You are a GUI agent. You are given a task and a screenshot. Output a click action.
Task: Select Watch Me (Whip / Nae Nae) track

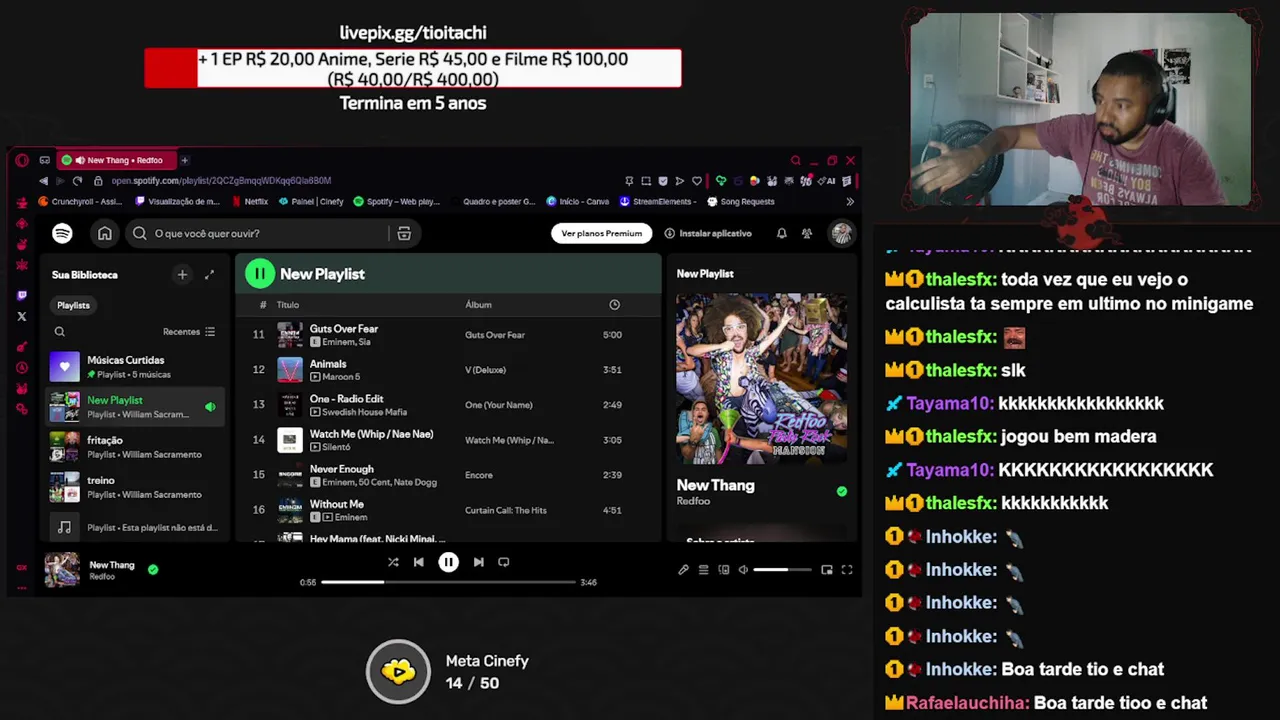tap(448, 440)
